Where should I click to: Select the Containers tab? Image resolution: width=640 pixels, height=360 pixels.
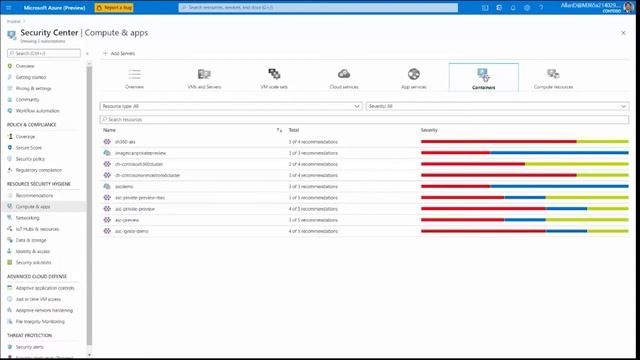click(484, 78)
